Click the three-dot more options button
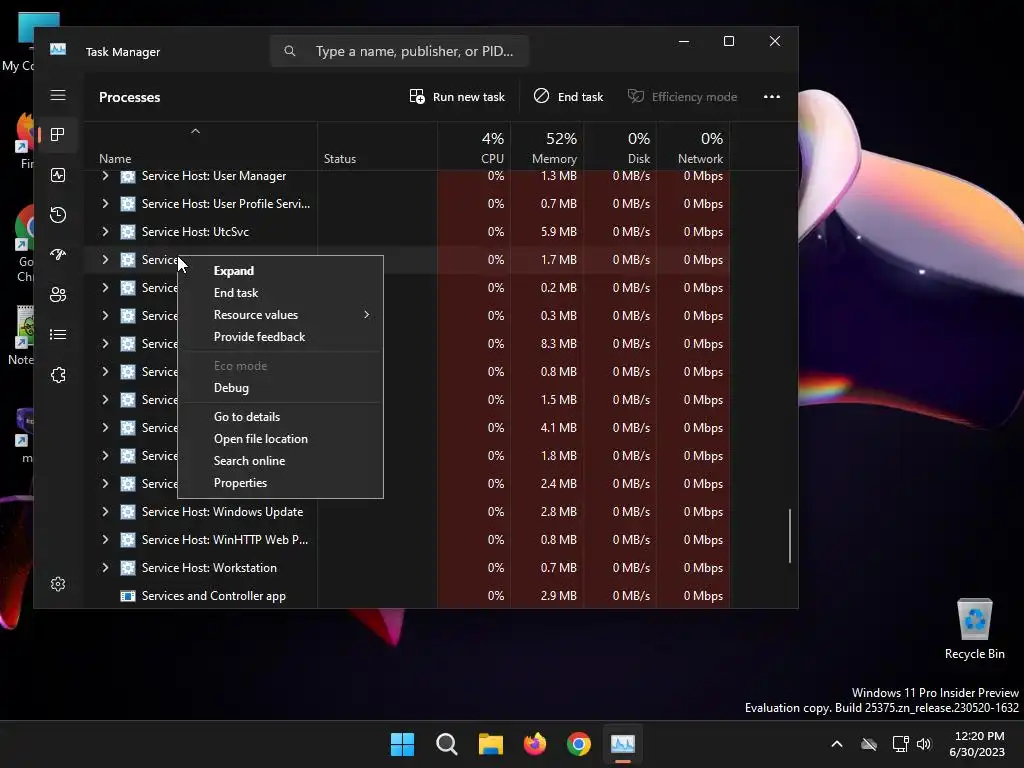Image resolution: width=1024 pixels, height=768 pixels. tap(772, 97)
